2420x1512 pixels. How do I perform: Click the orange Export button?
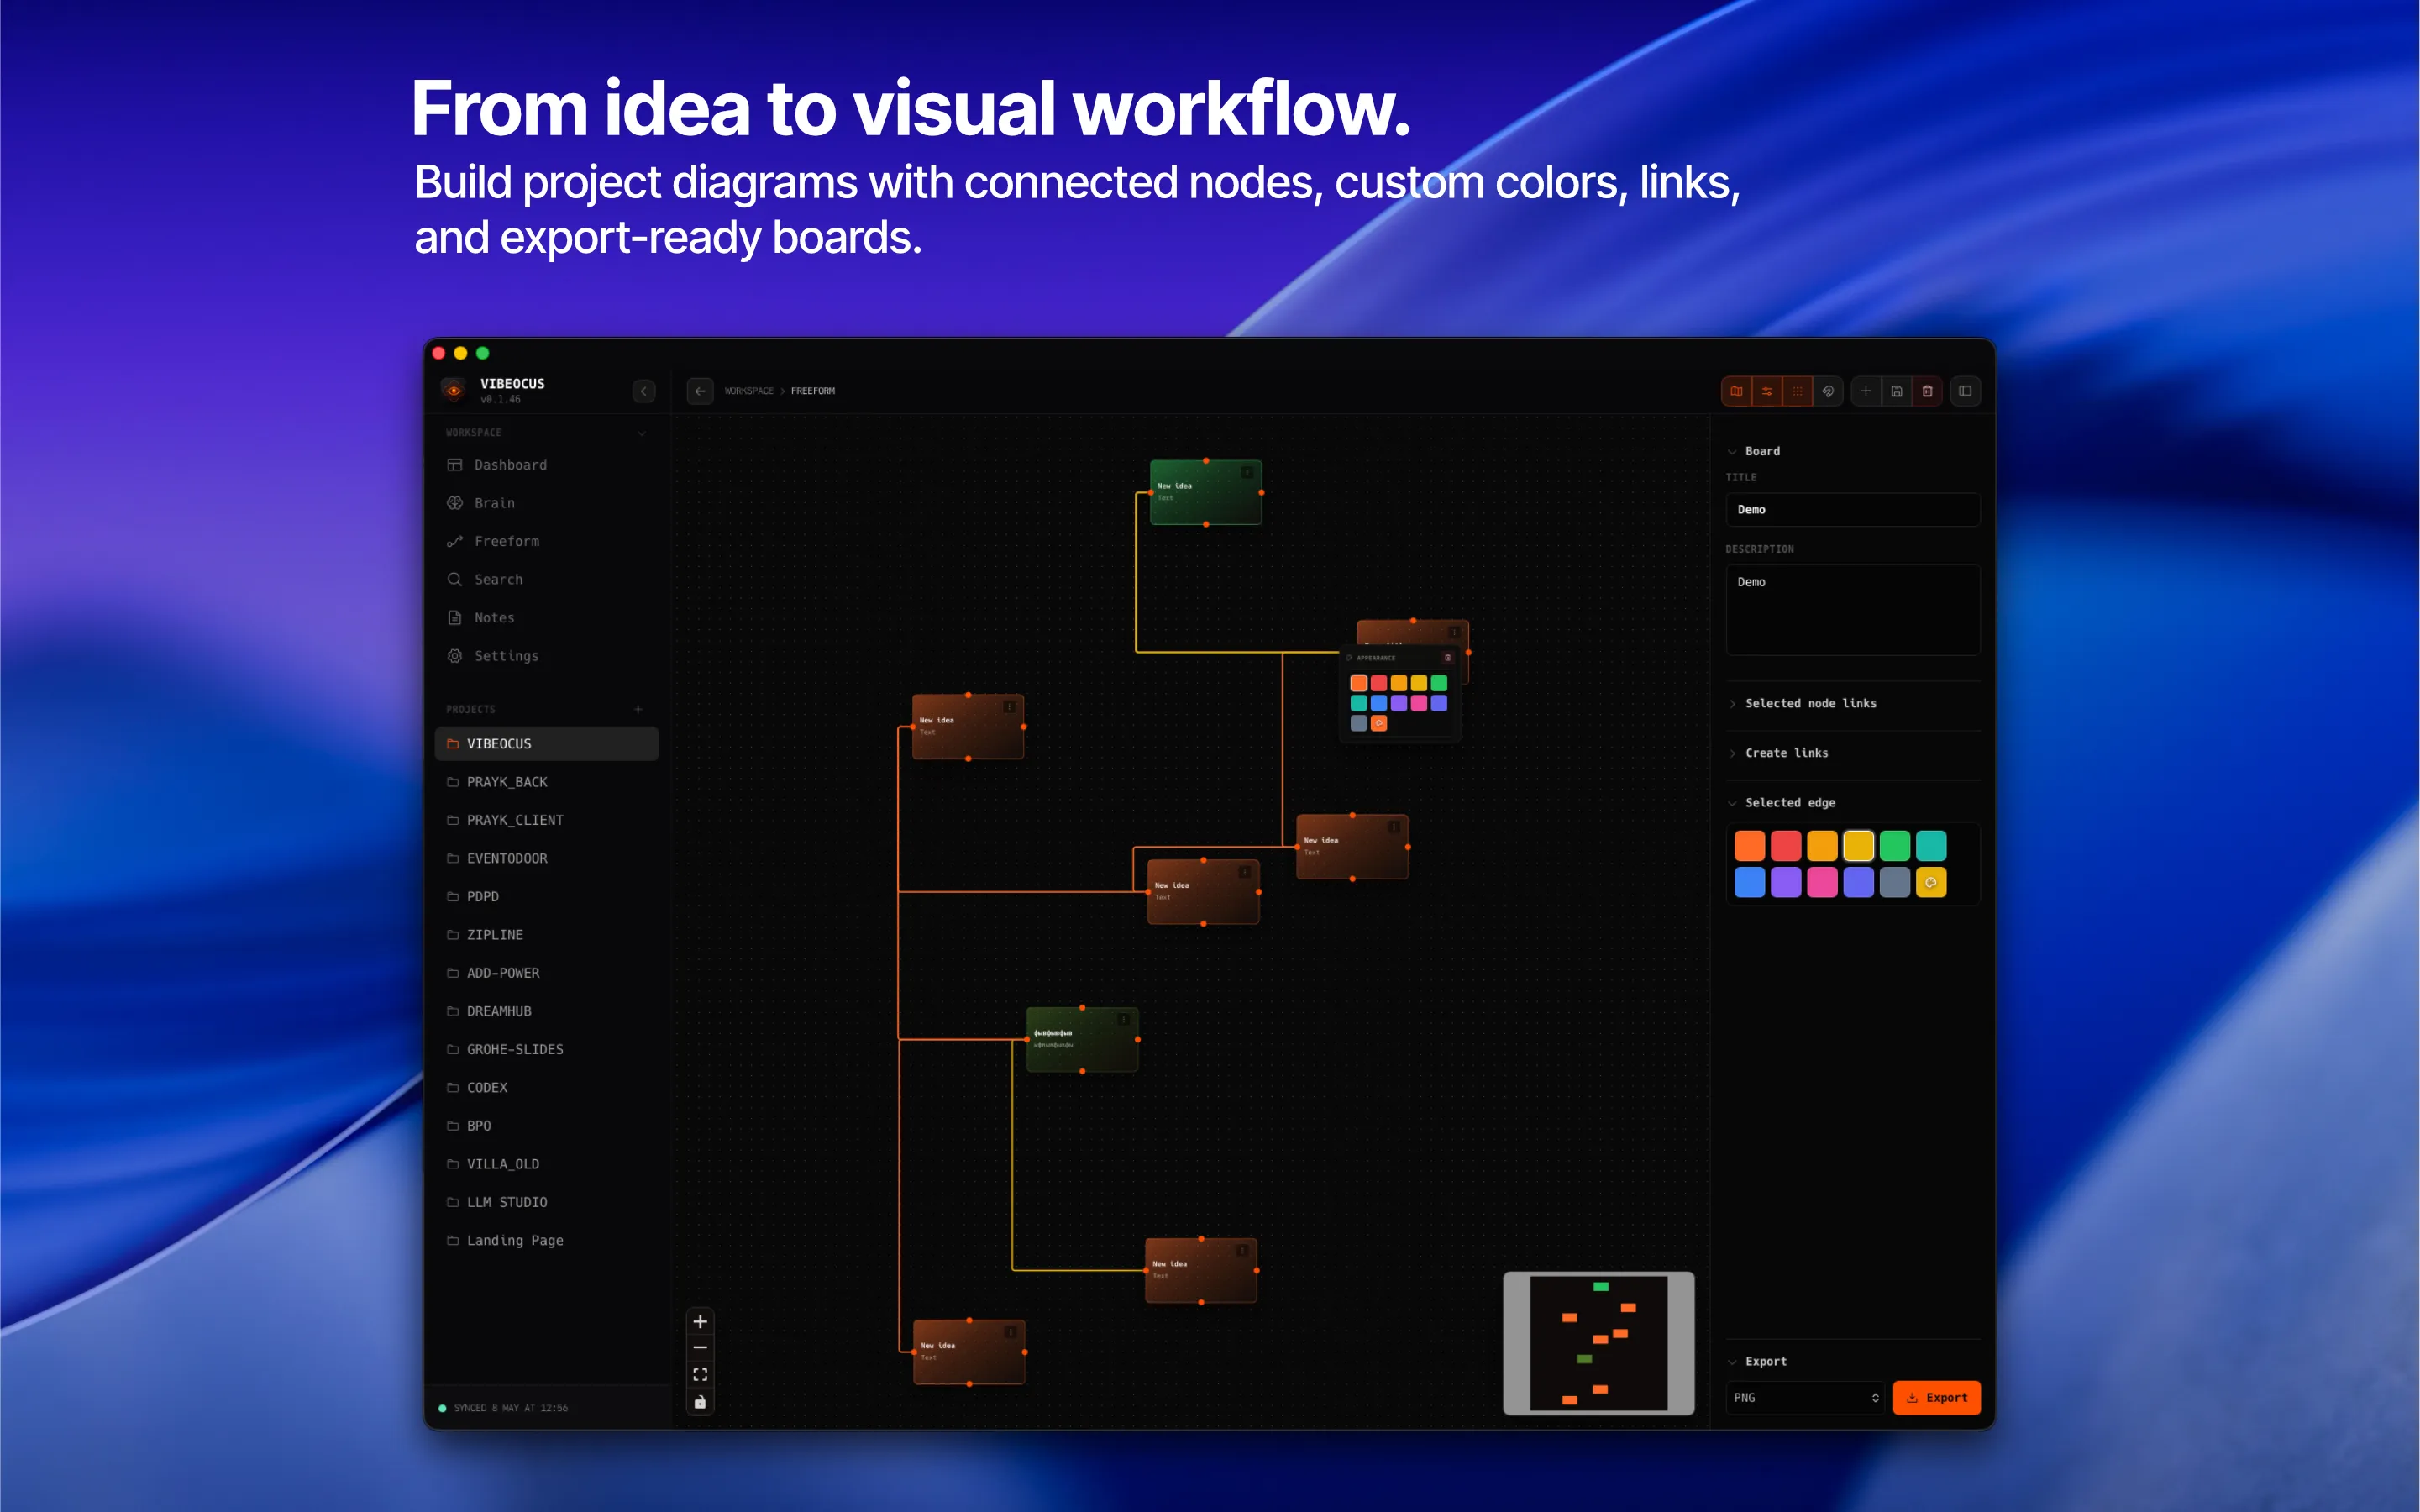(x=1936, y=1398)
